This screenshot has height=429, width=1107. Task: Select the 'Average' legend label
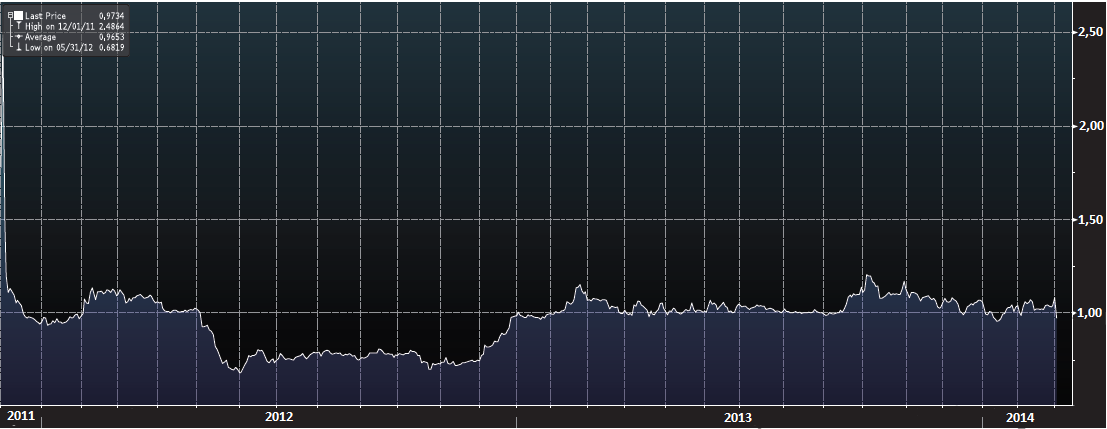(40, 37)
